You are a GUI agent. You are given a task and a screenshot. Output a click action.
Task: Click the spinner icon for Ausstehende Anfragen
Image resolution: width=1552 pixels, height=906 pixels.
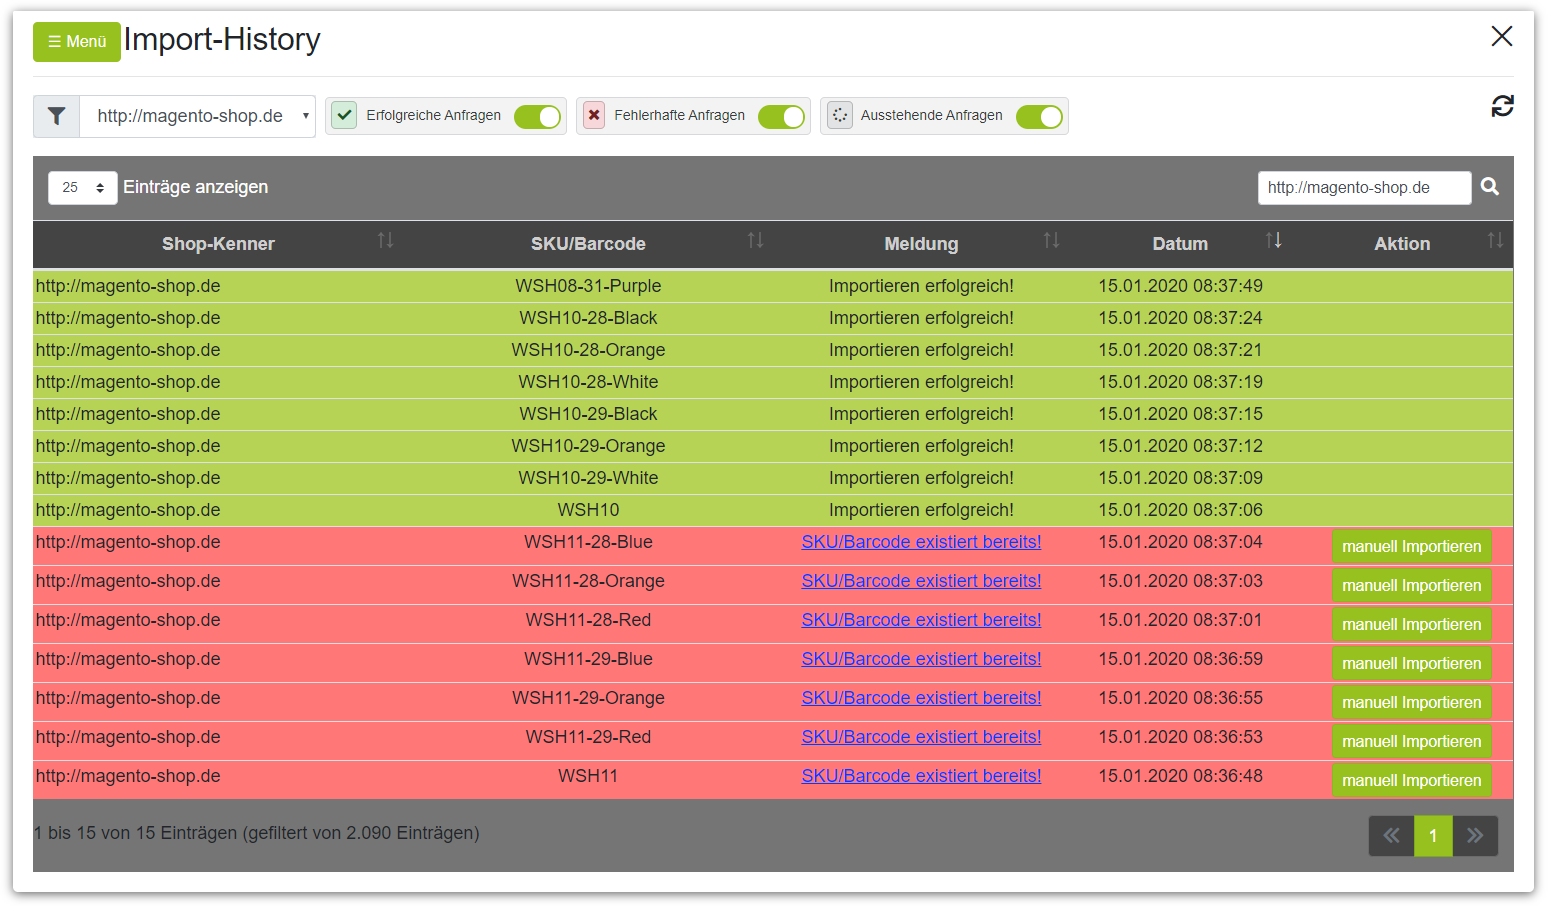[840, 115]
